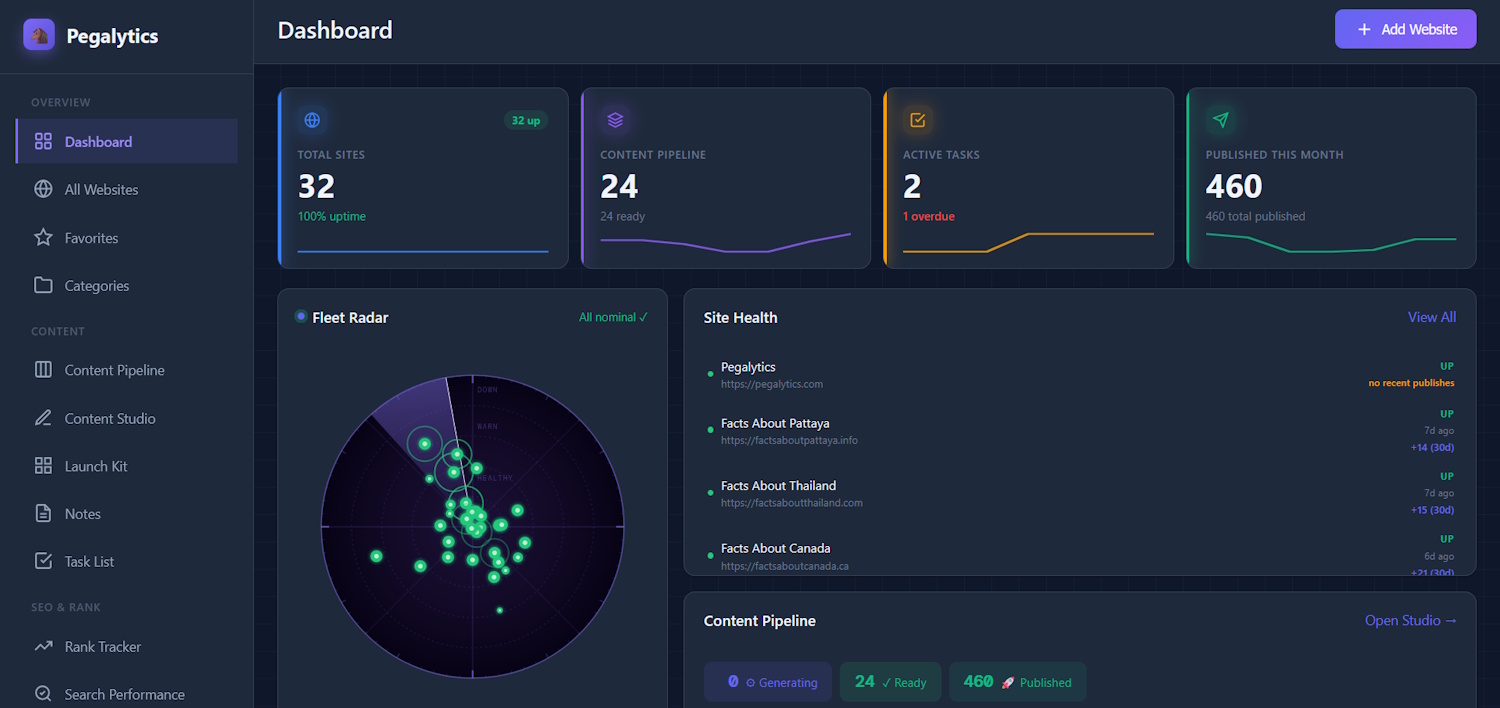Click the blue dot beside Fleet Radar title
The image size is (1500, 708).
301,316
